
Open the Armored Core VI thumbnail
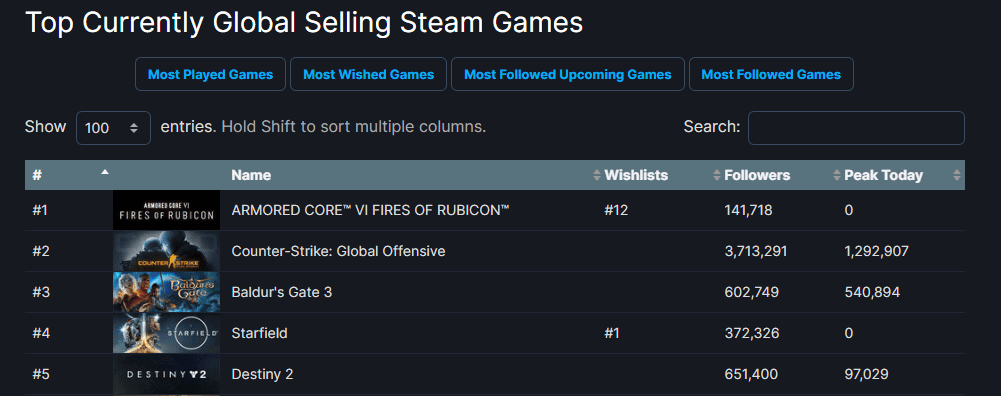click(x=167, y=210)
